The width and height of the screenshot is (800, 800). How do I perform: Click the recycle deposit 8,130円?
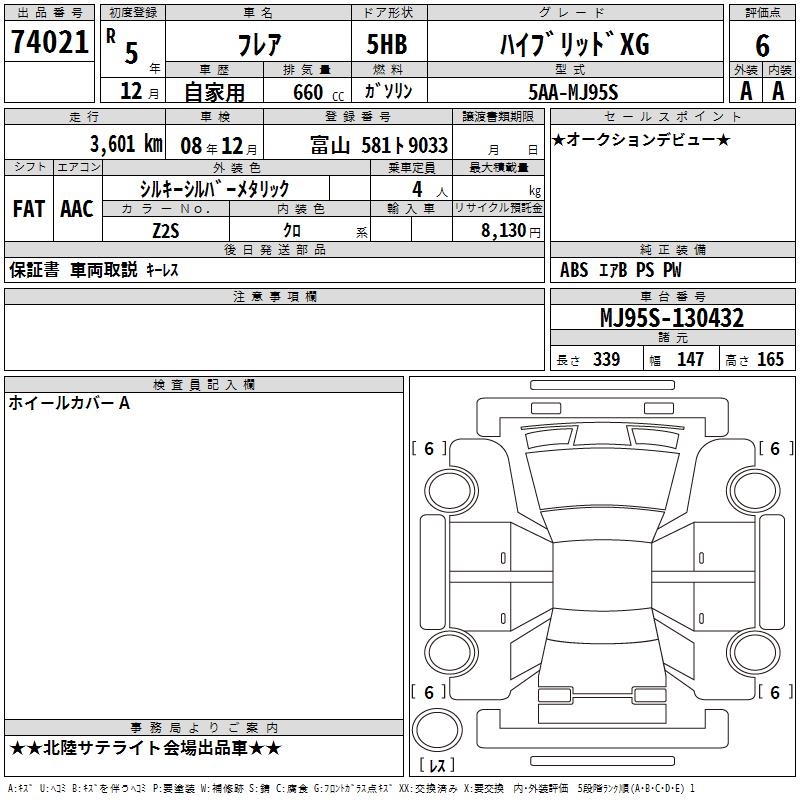[511, 231]
